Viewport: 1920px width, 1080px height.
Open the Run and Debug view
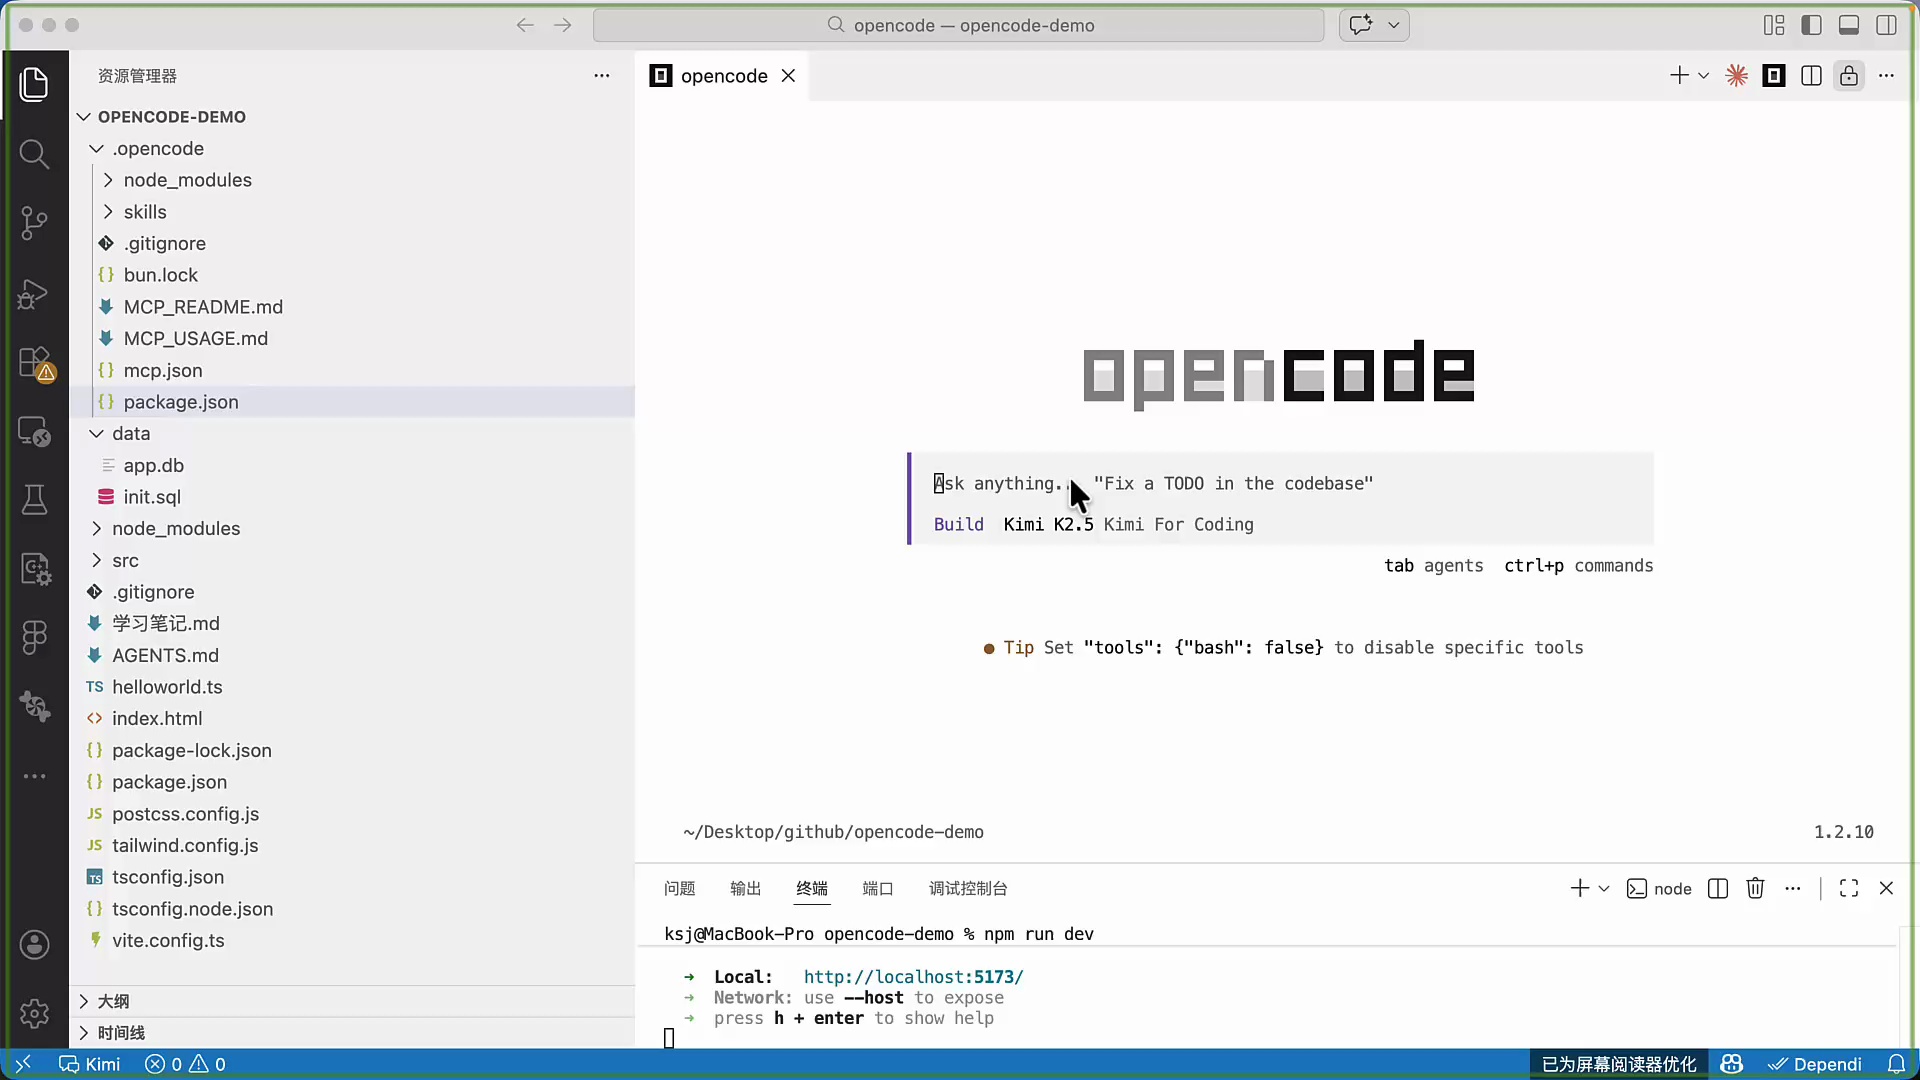34,293
